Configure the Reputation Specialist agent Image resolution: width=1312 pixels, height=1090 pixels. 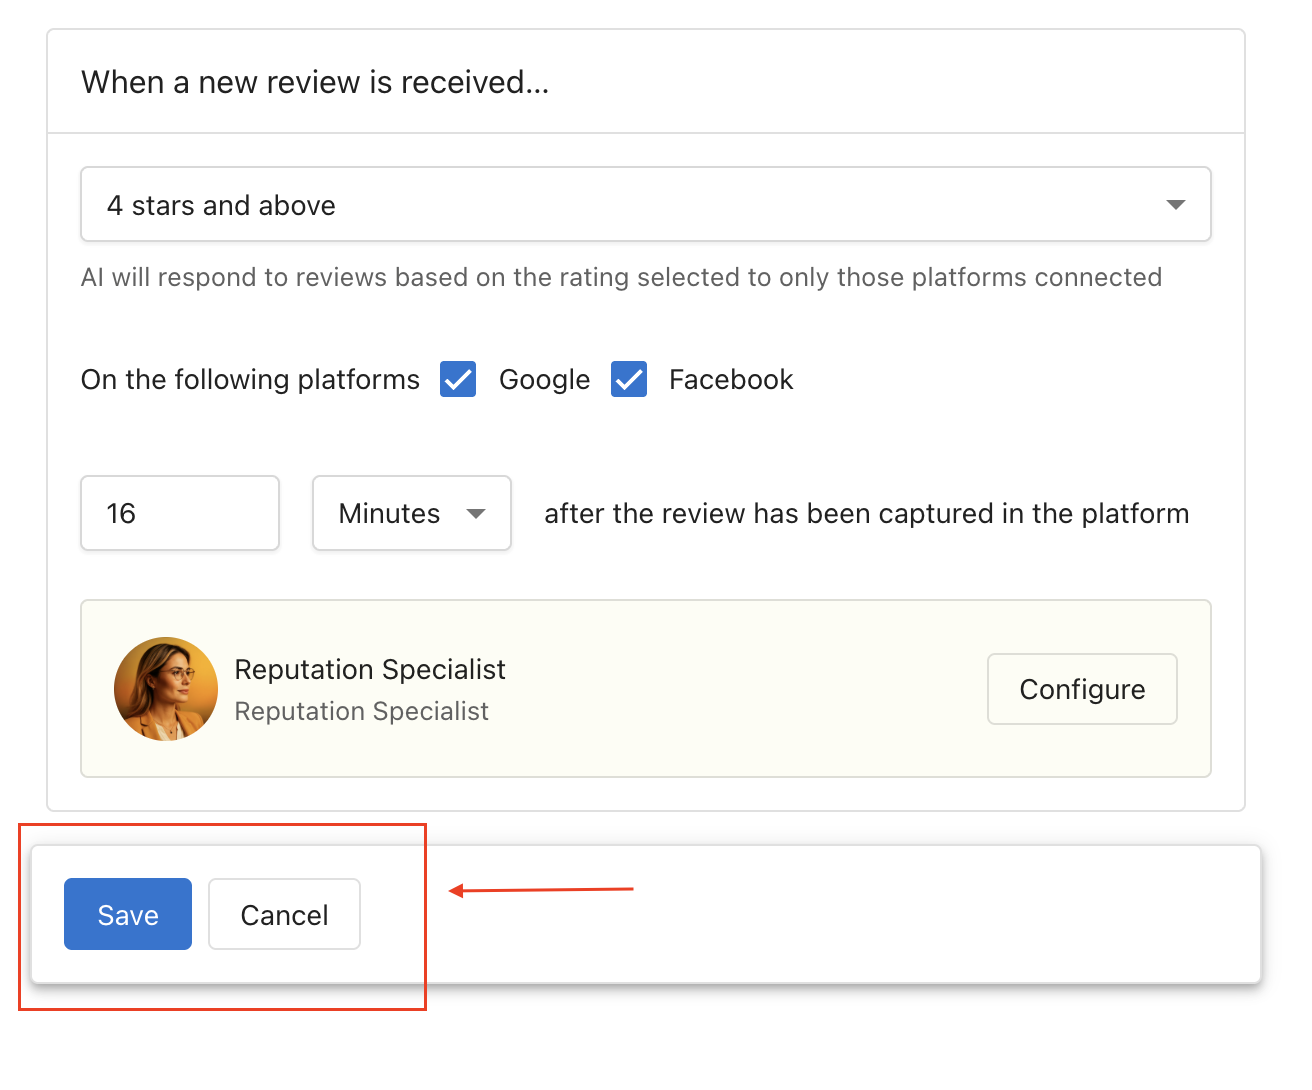tap(1082, 689)
